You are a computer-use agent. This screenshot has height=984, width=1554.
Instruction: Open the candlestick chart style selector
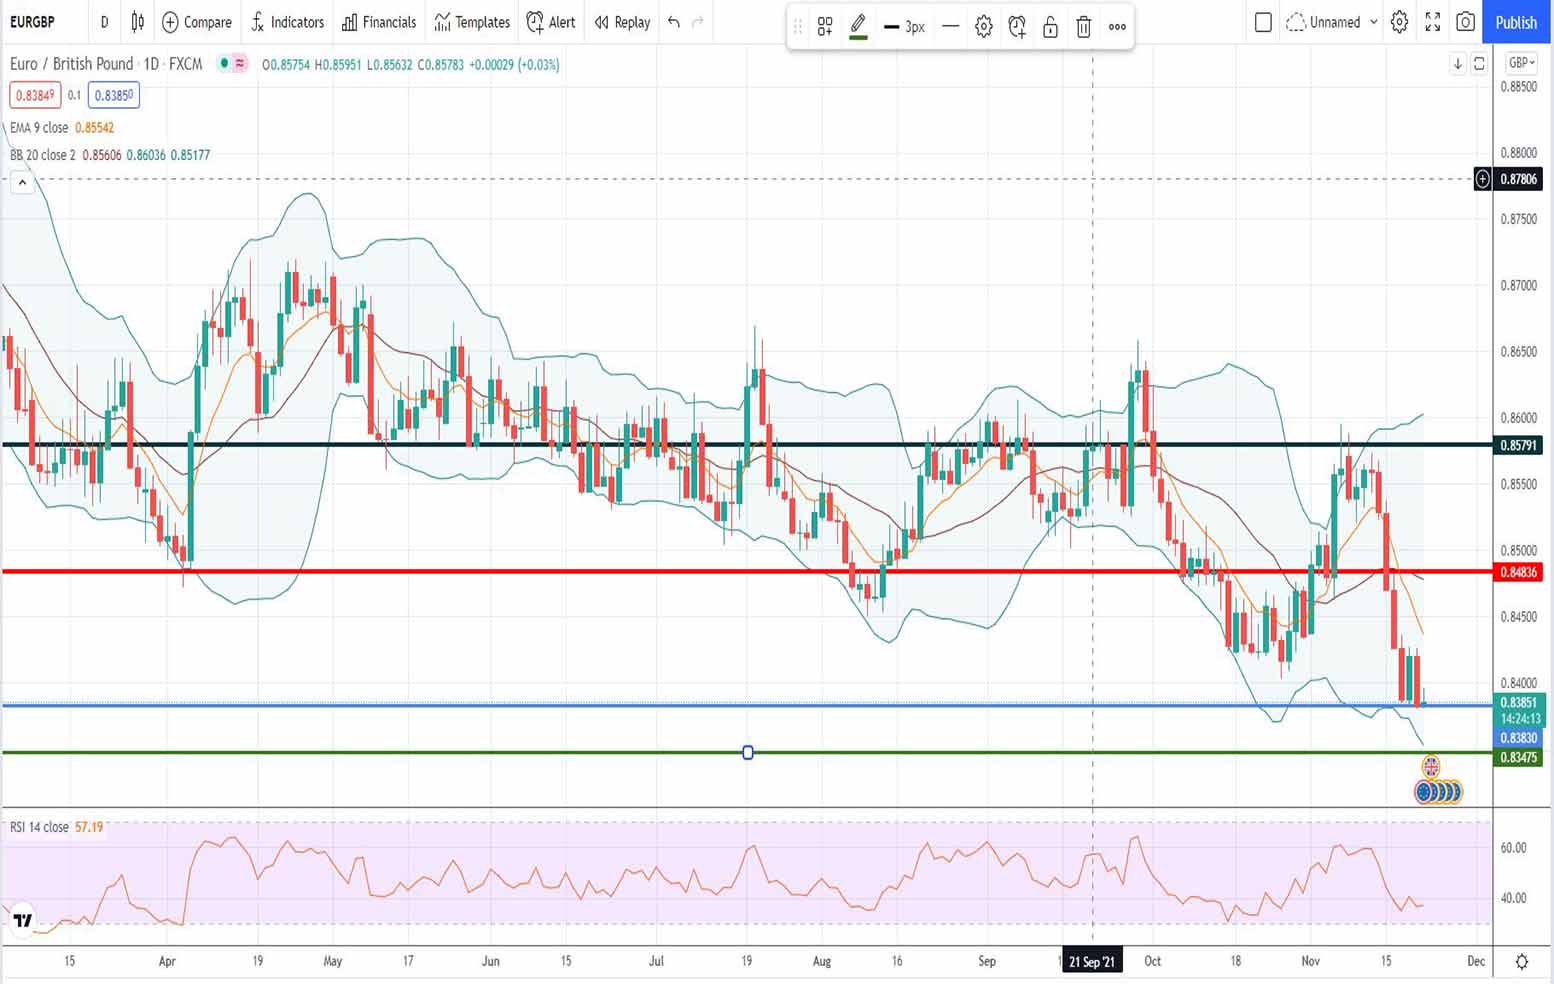point(138,22)
